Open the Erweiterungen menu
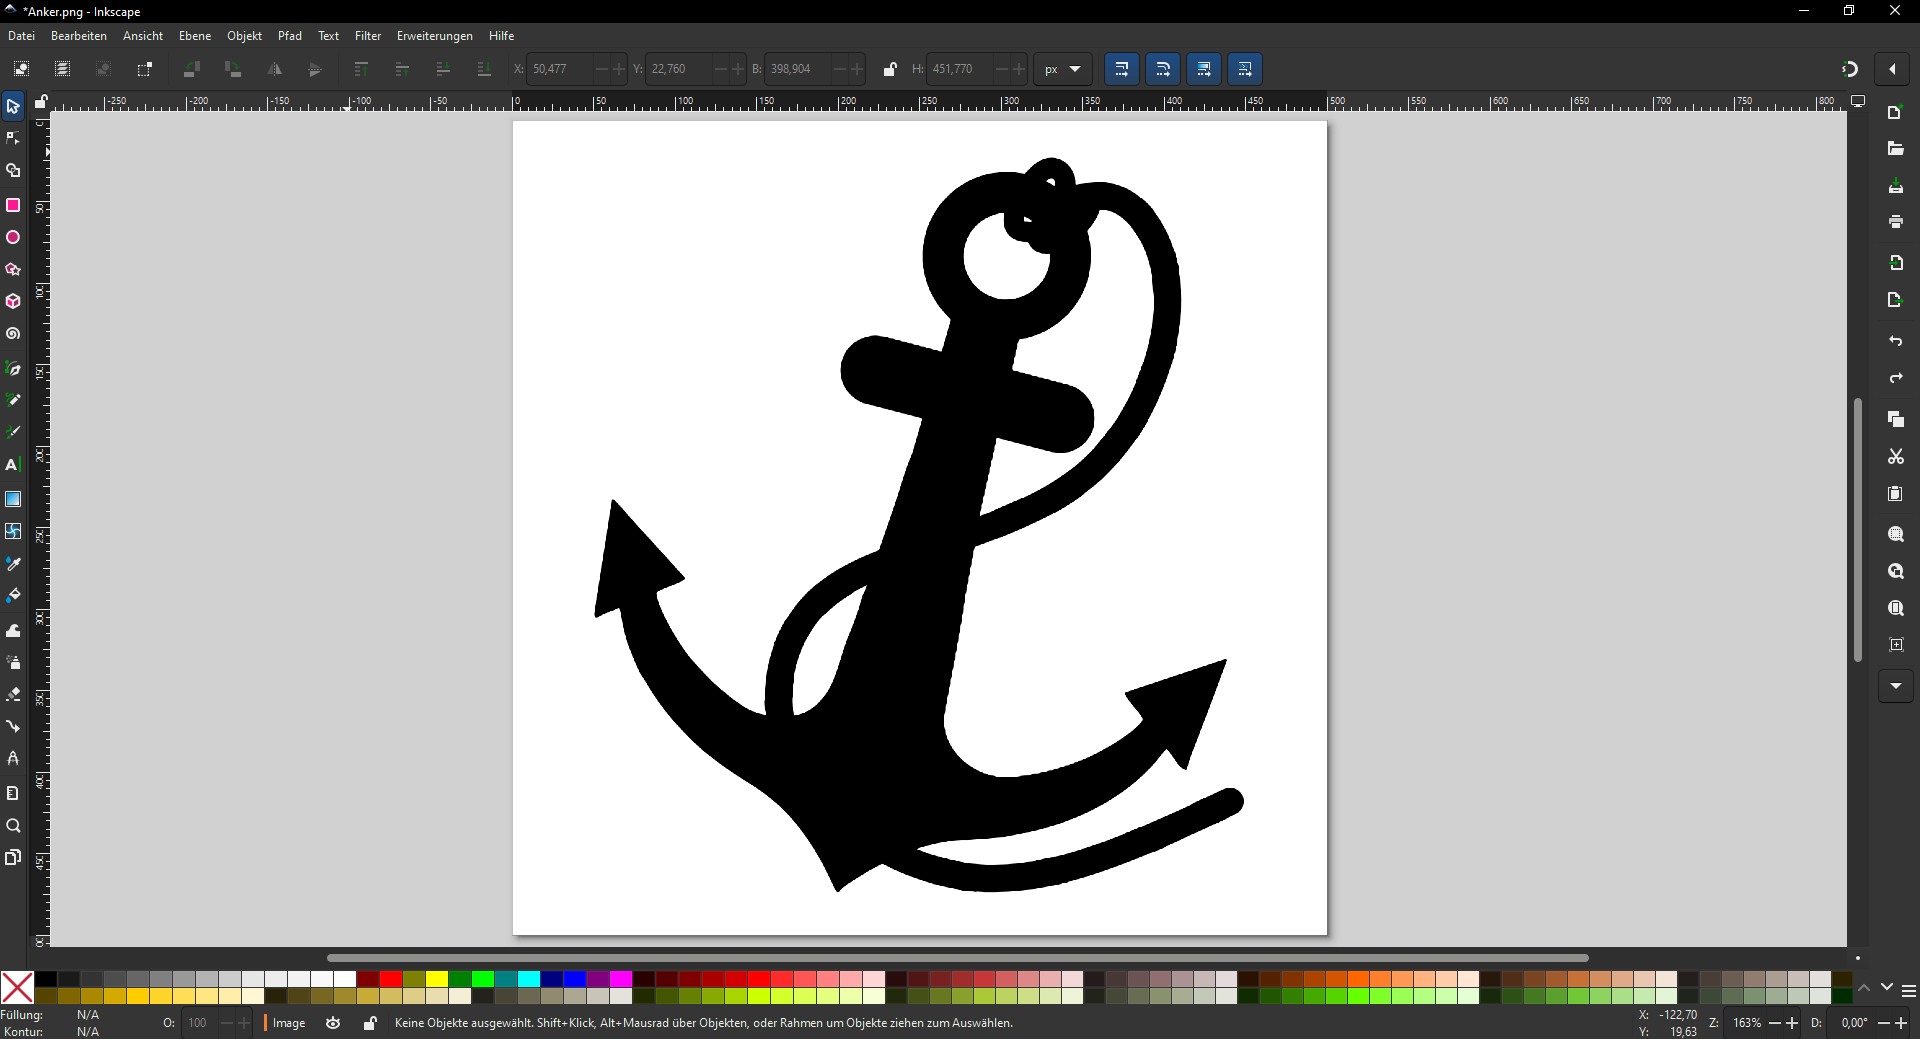Viewport: 1920px width, 1039px height. pos(435,36)
